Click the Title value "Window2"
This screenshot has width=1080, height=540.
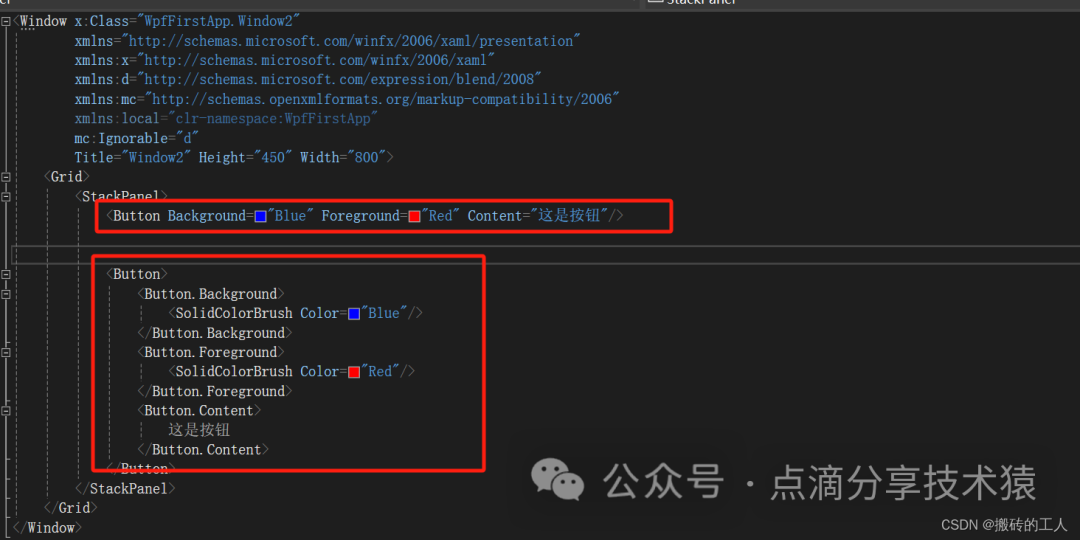click(x=152, y=157)
